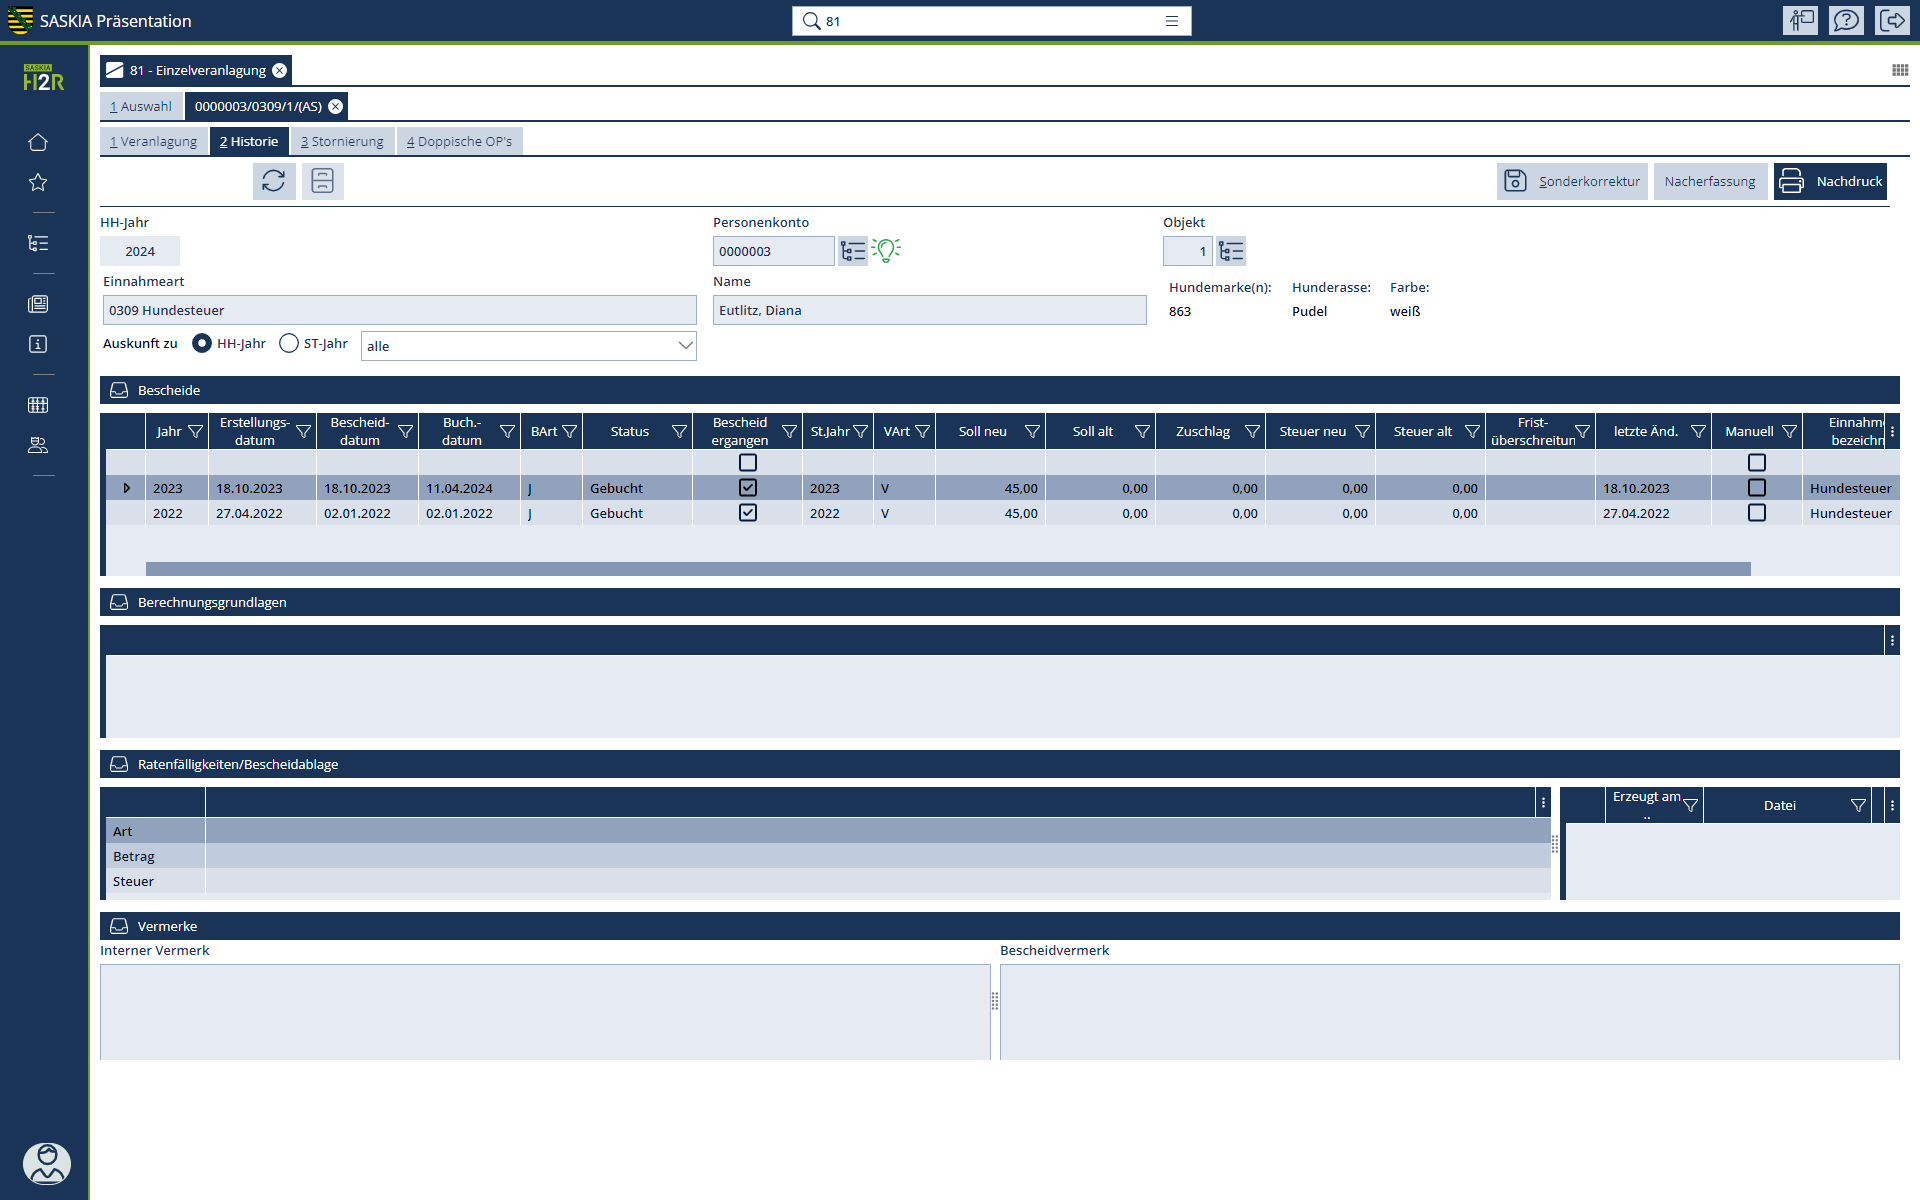The width and height of the screenshot is (1920, 1200).
Task: Open Objekt lookup list icon
Action: 1231,251
